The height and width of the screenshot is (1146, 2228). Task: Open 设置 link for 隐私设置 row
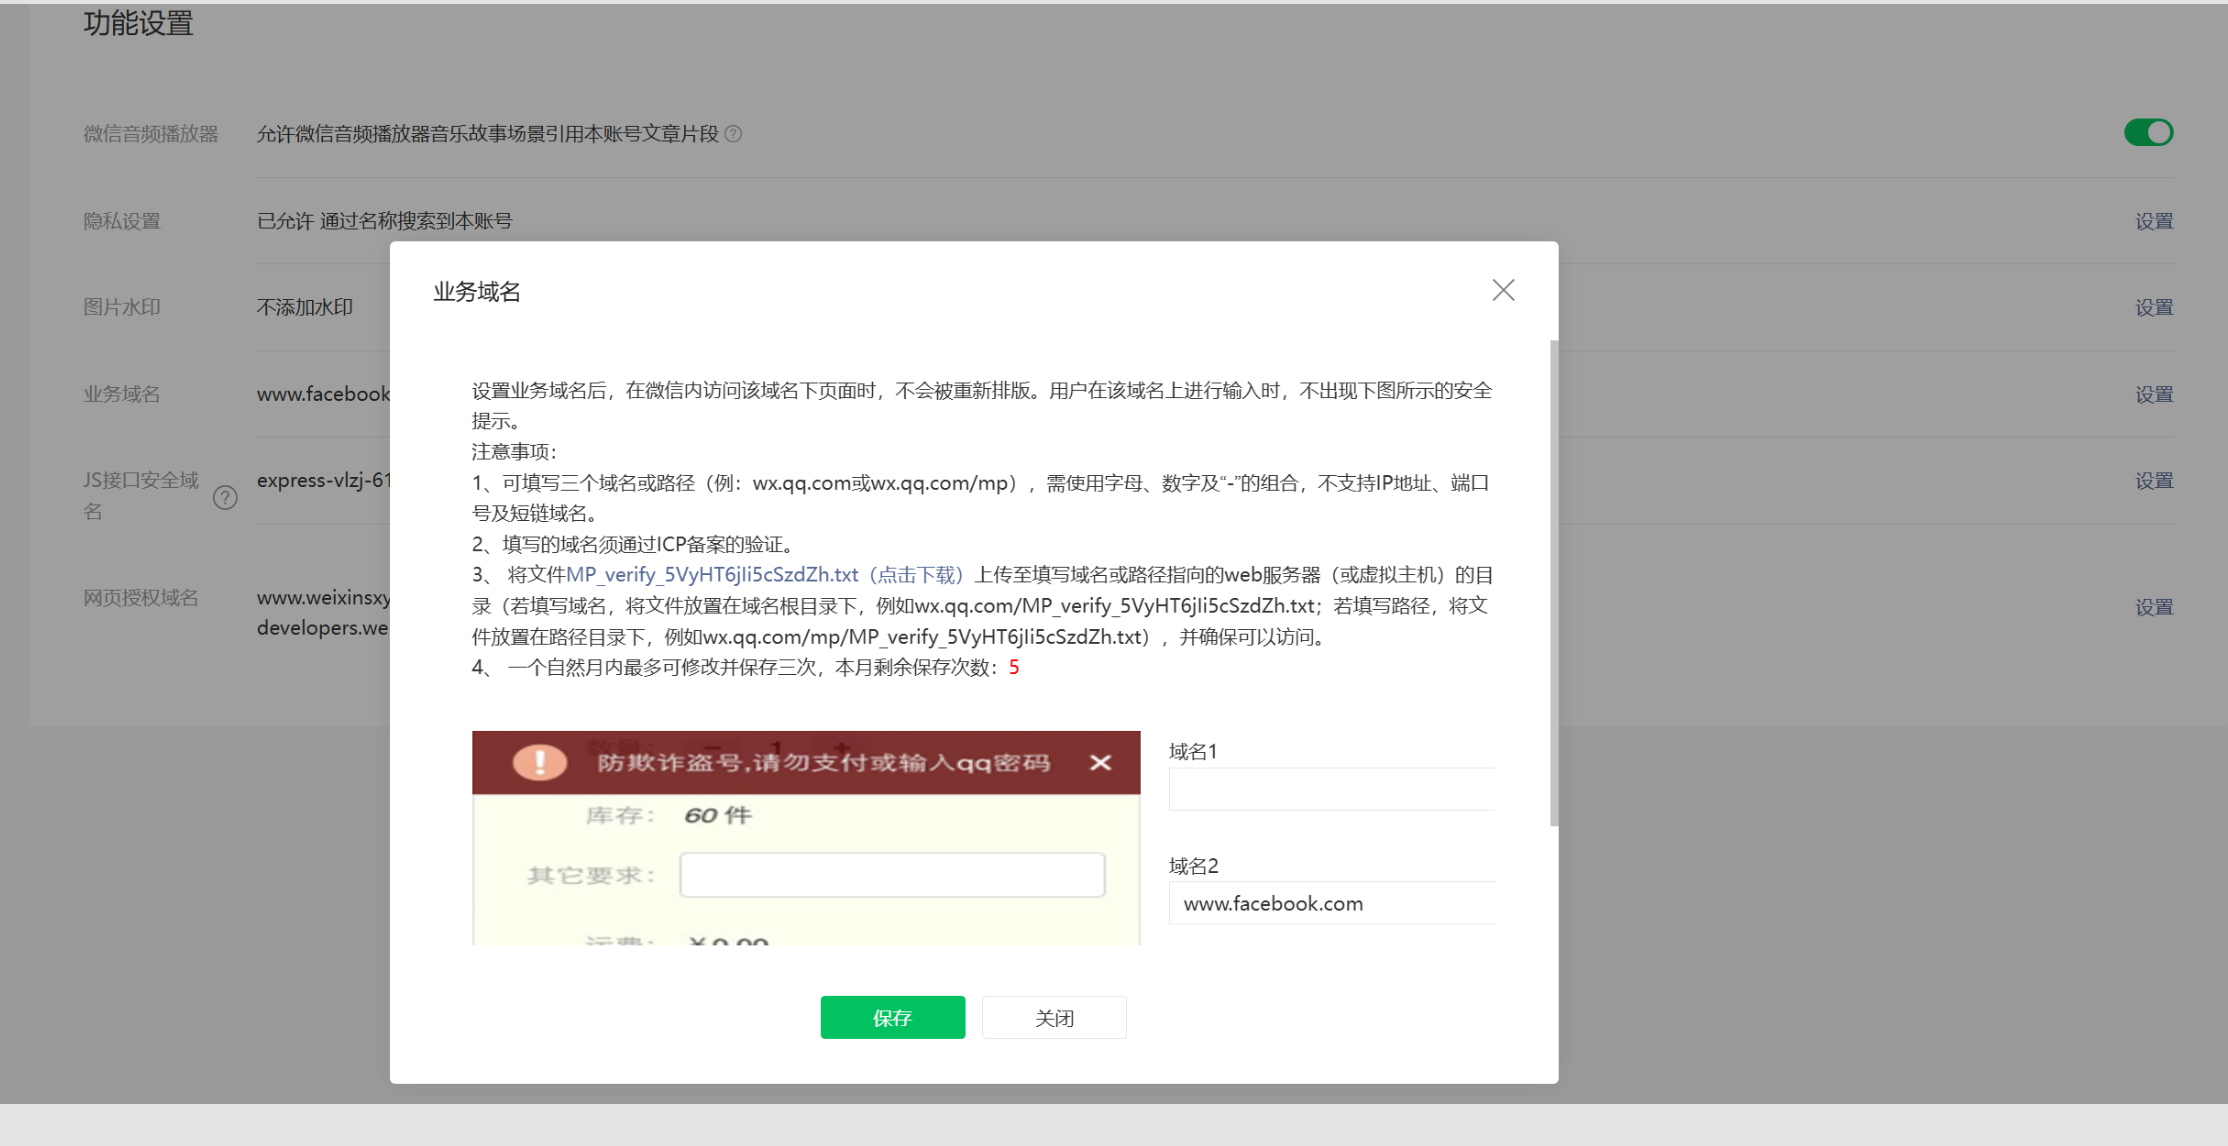(x=2154, y=221)
